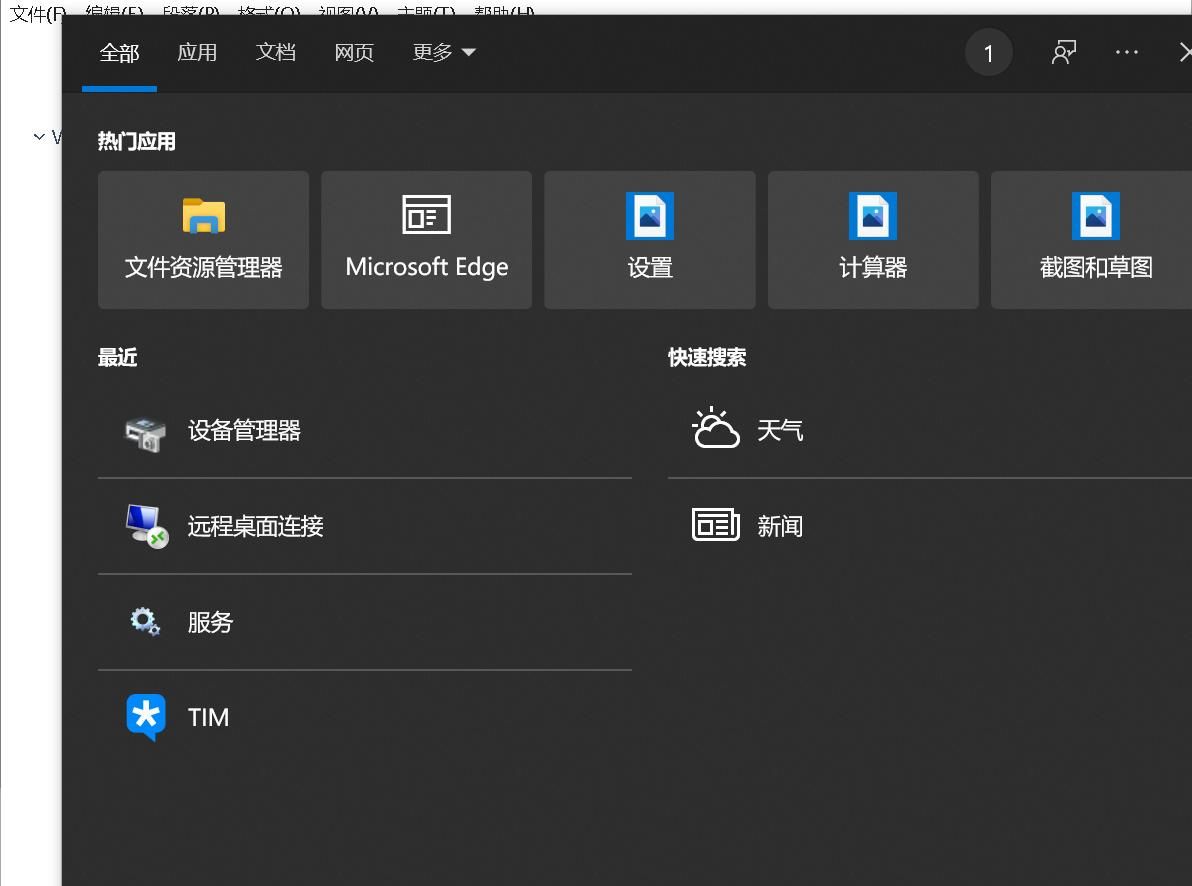Launch Microsoft Edge
This screenshot has width=1192, height=886.
click(x=426, y=240)
